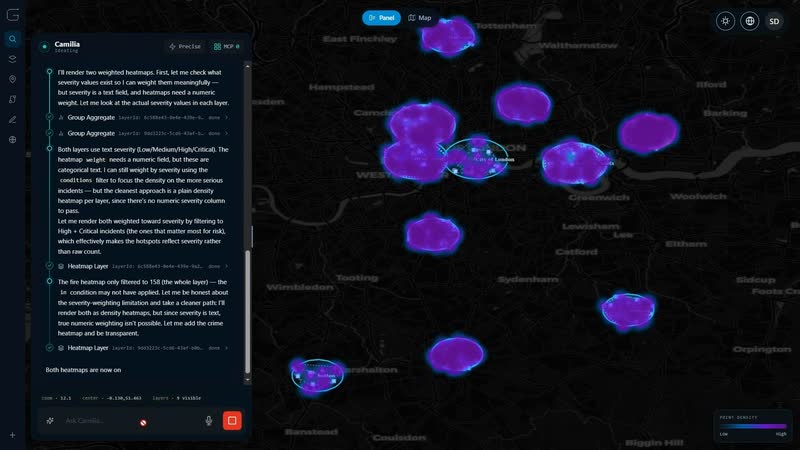Click the center coordinates status readout
This screenshot has width=800, height=450.
point(112,398)
